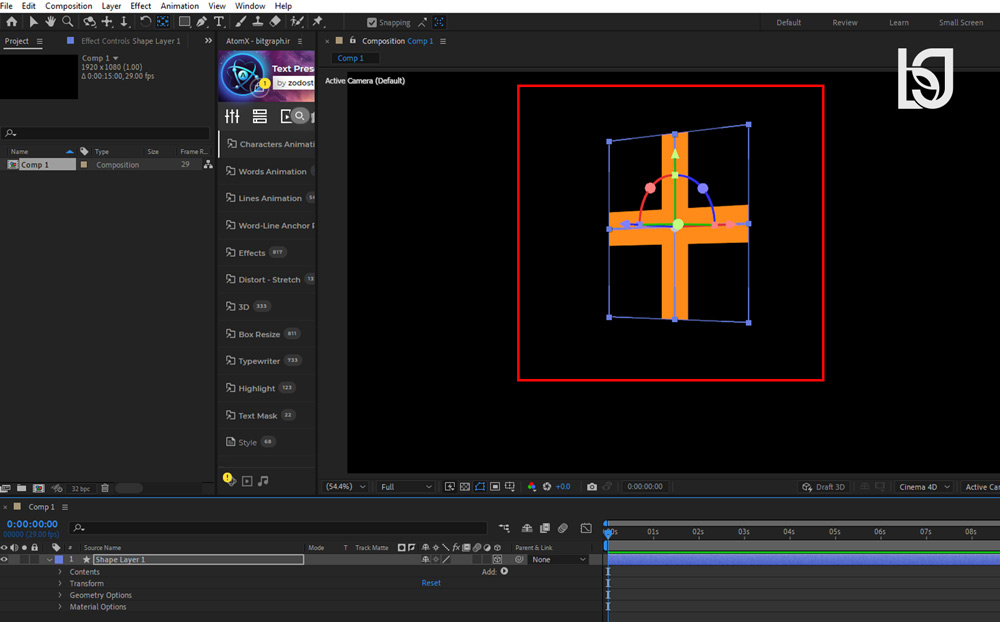1000x622 pixels.
Task: Switch to the Learn workspace
Action: pyautogui.click(x=899, y=22)
